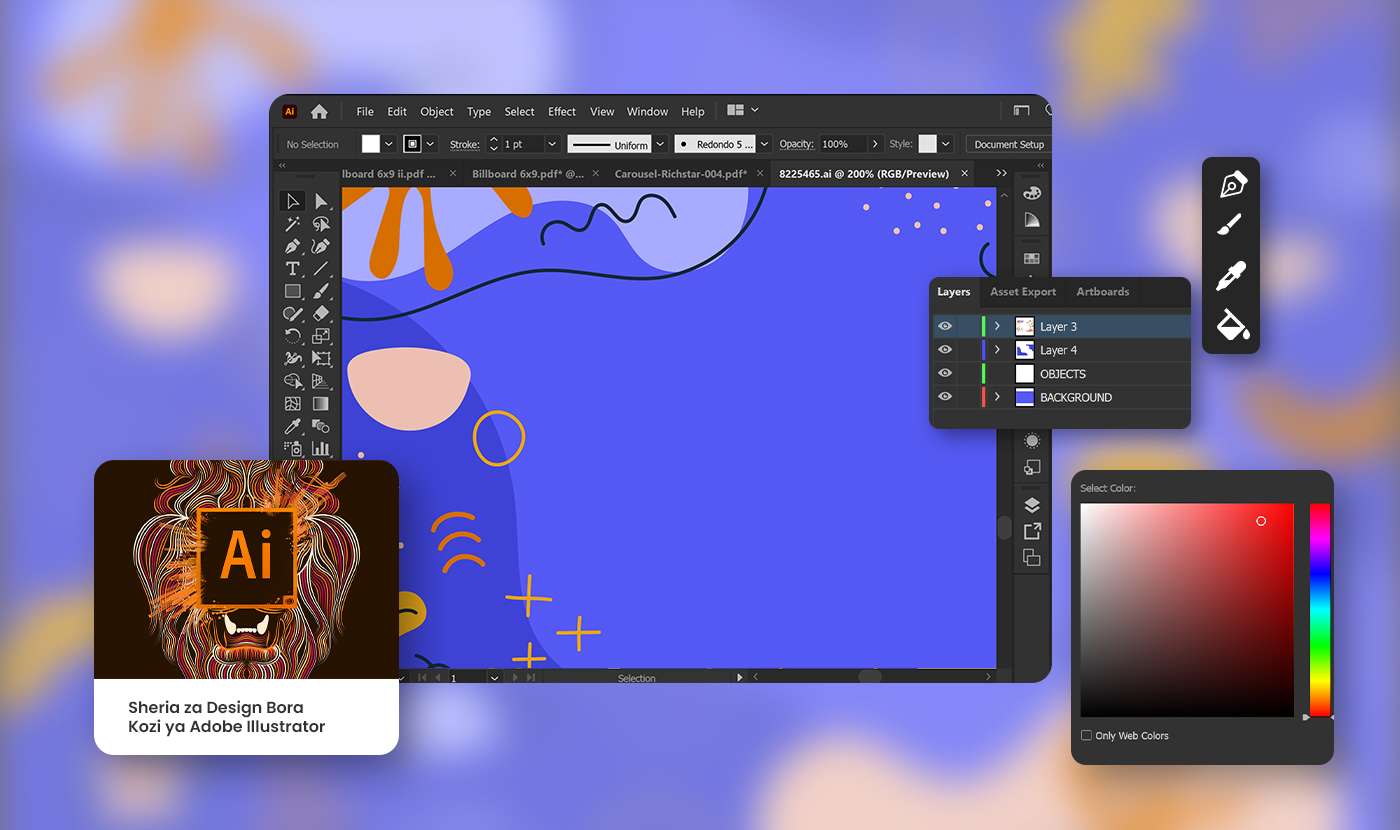Click the rainbow hue slider strip

[x=1320, y=610]
